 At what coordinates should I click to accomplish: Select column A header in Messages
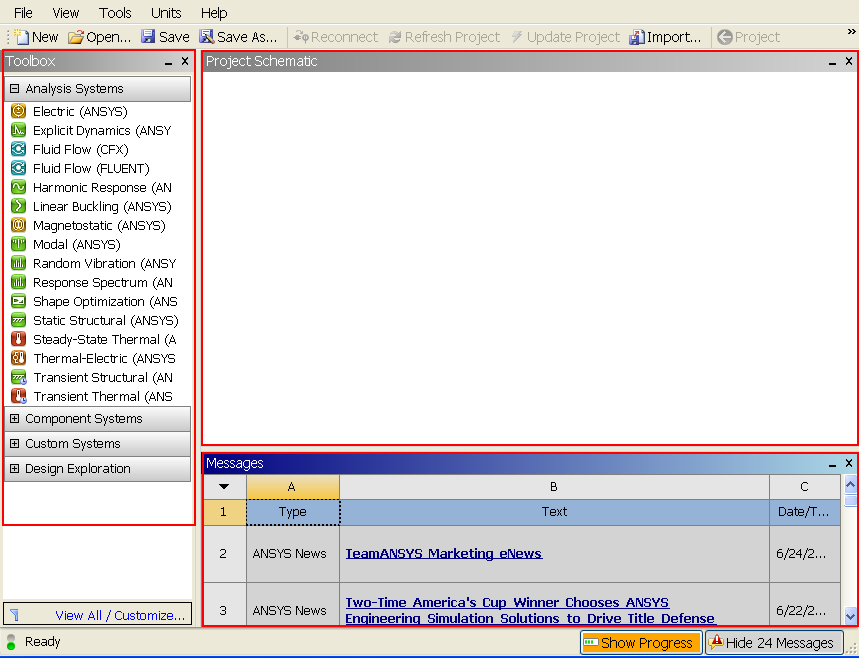coord(293,487)
